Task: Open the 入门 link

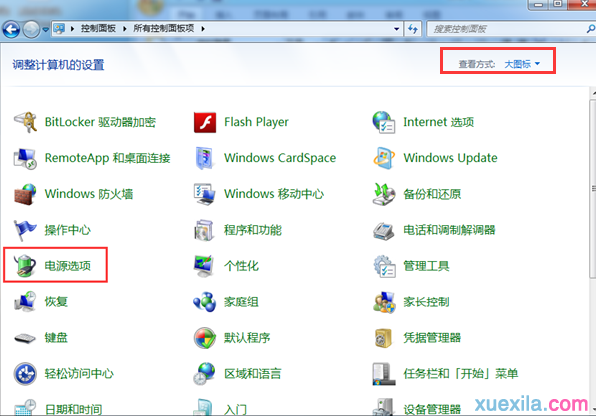Action: (235, 410)
